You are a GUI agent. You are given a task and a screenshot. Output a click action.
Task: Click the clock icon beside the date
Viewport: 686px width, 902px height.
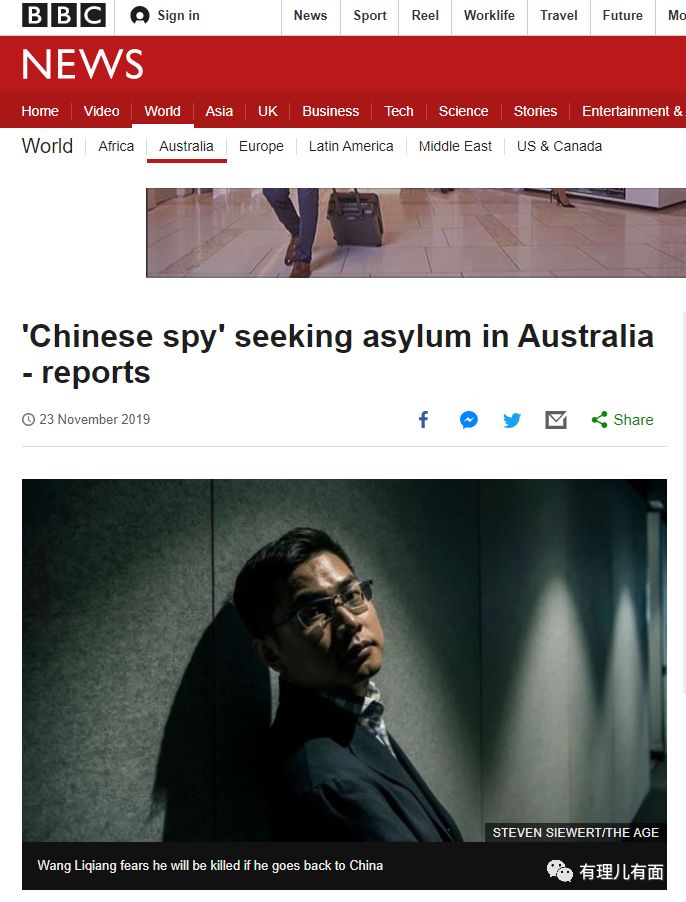[x=28, y=419]
